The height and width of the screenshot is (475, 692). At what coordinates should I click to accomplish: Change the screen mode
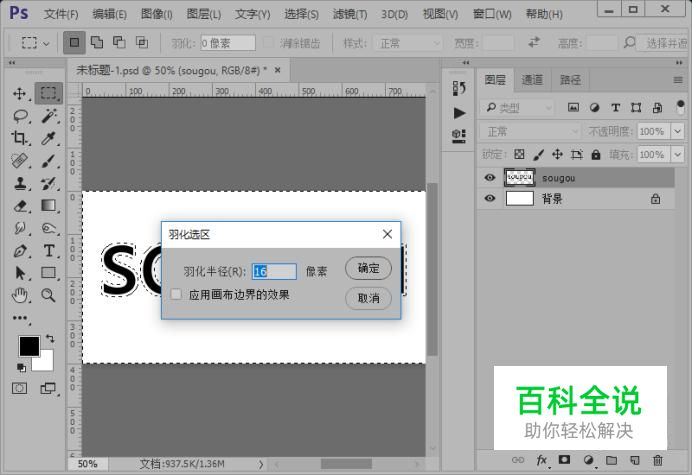48,388
